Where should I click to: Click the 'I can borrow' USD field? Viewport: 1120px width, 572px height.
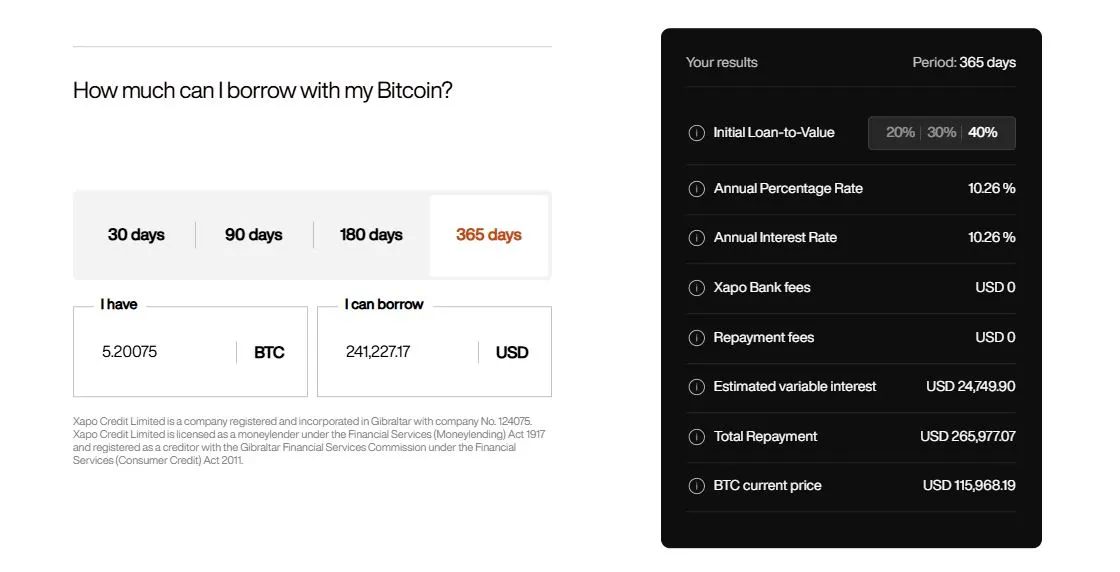coord(400,352)
